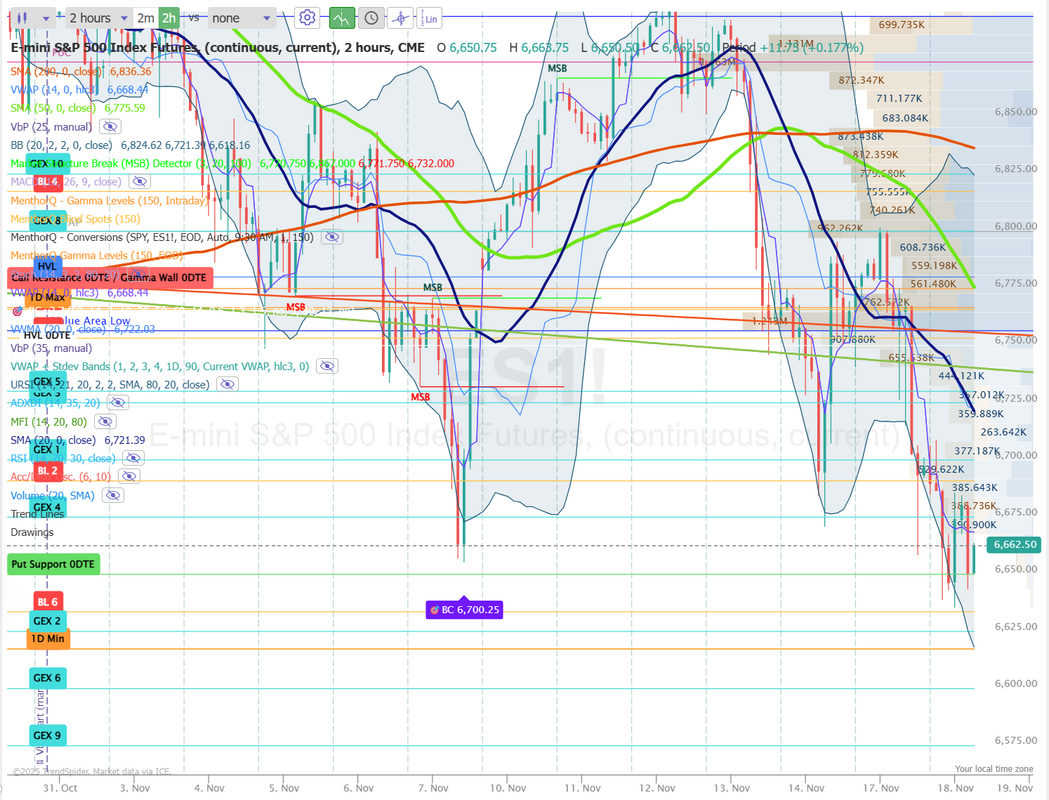Open the 'none' comparison symbol dropdown
Screen dimensions: 1049x800
(240, 18)
